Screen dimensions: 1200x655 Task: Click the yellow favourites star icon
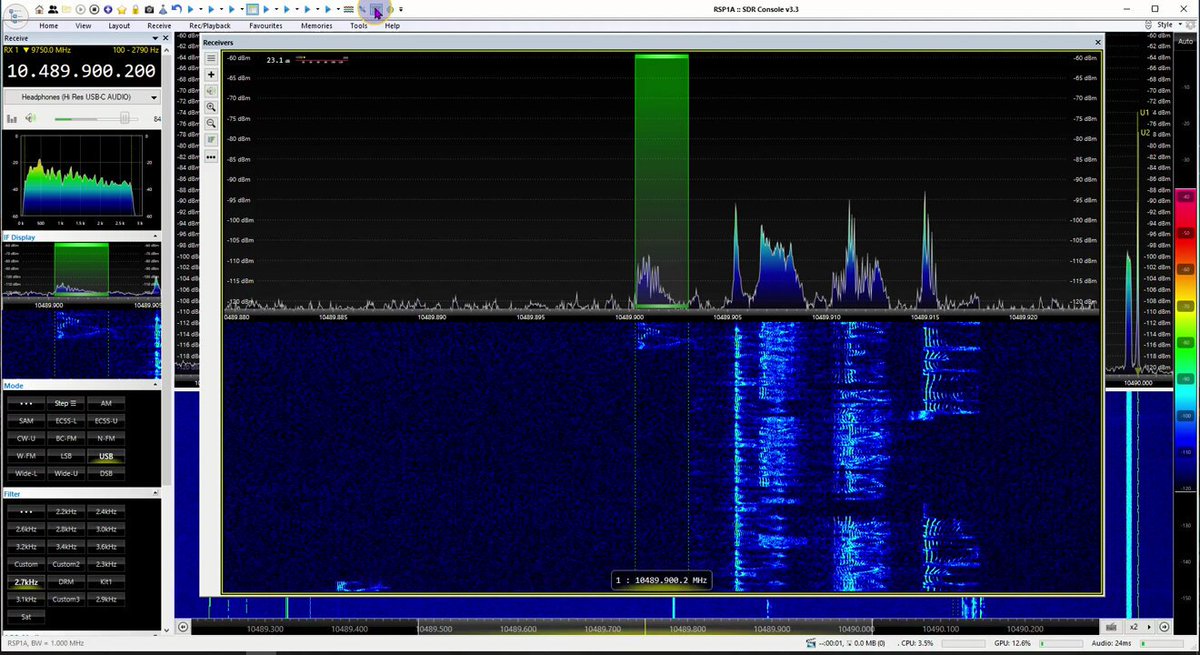(121, 9)
